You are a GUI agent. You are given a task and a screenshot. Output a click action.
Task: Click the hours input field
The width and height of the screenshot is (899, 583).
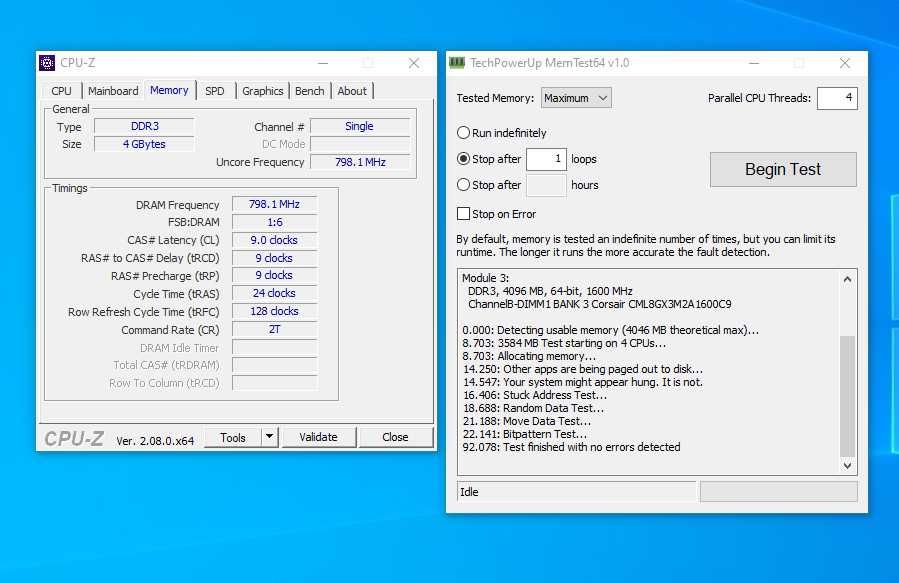pos(546,185)
